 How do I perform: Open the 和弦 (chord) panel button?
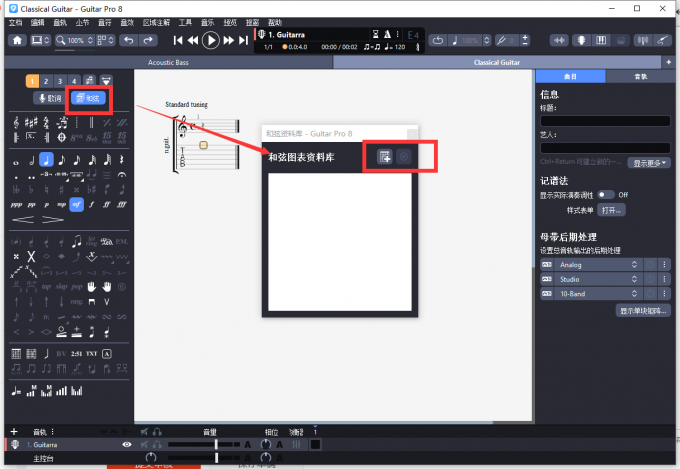(88, 98)
